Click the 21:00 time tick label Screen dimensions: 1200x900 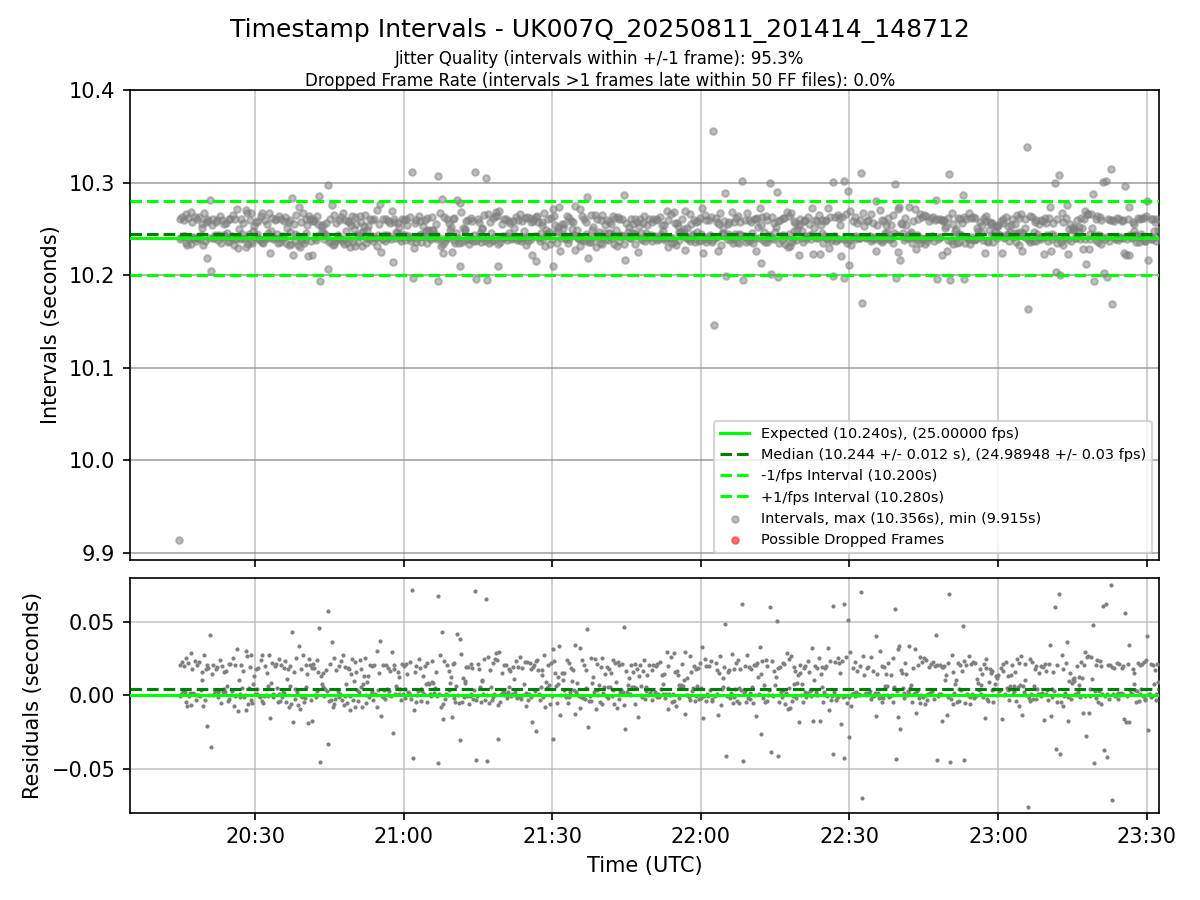pos(403,834)
